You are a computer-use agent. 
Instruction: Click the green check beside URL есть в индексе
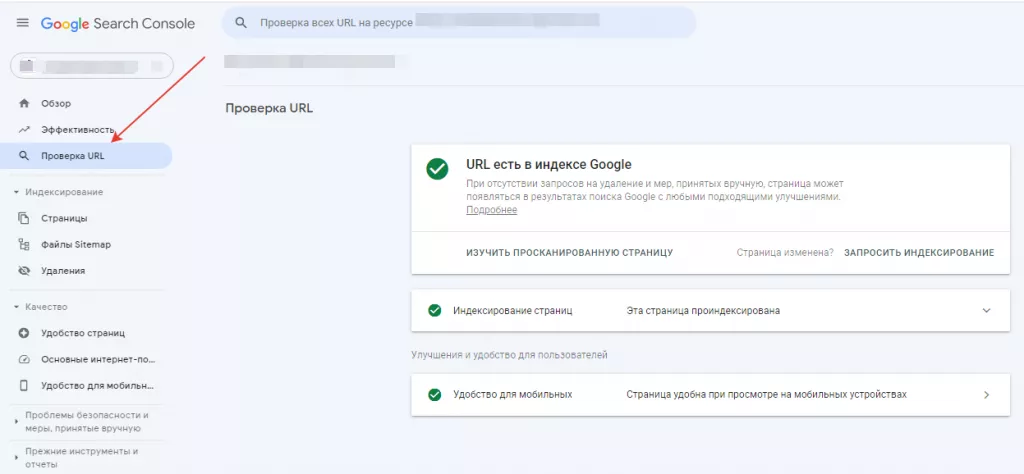(437, 169)
